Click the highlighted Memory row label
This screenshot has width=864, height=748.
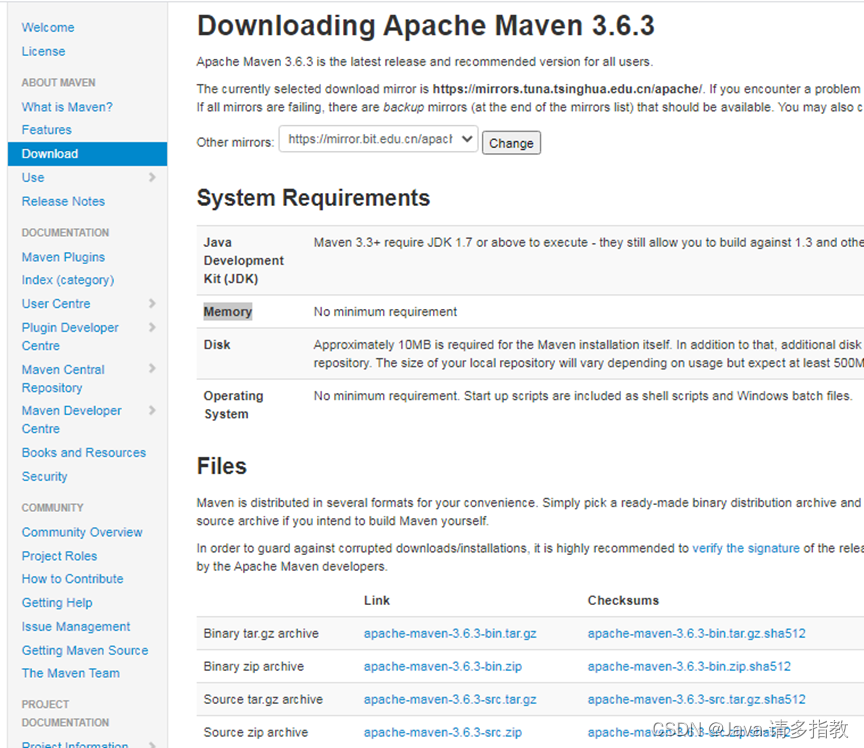coord(228,311)
